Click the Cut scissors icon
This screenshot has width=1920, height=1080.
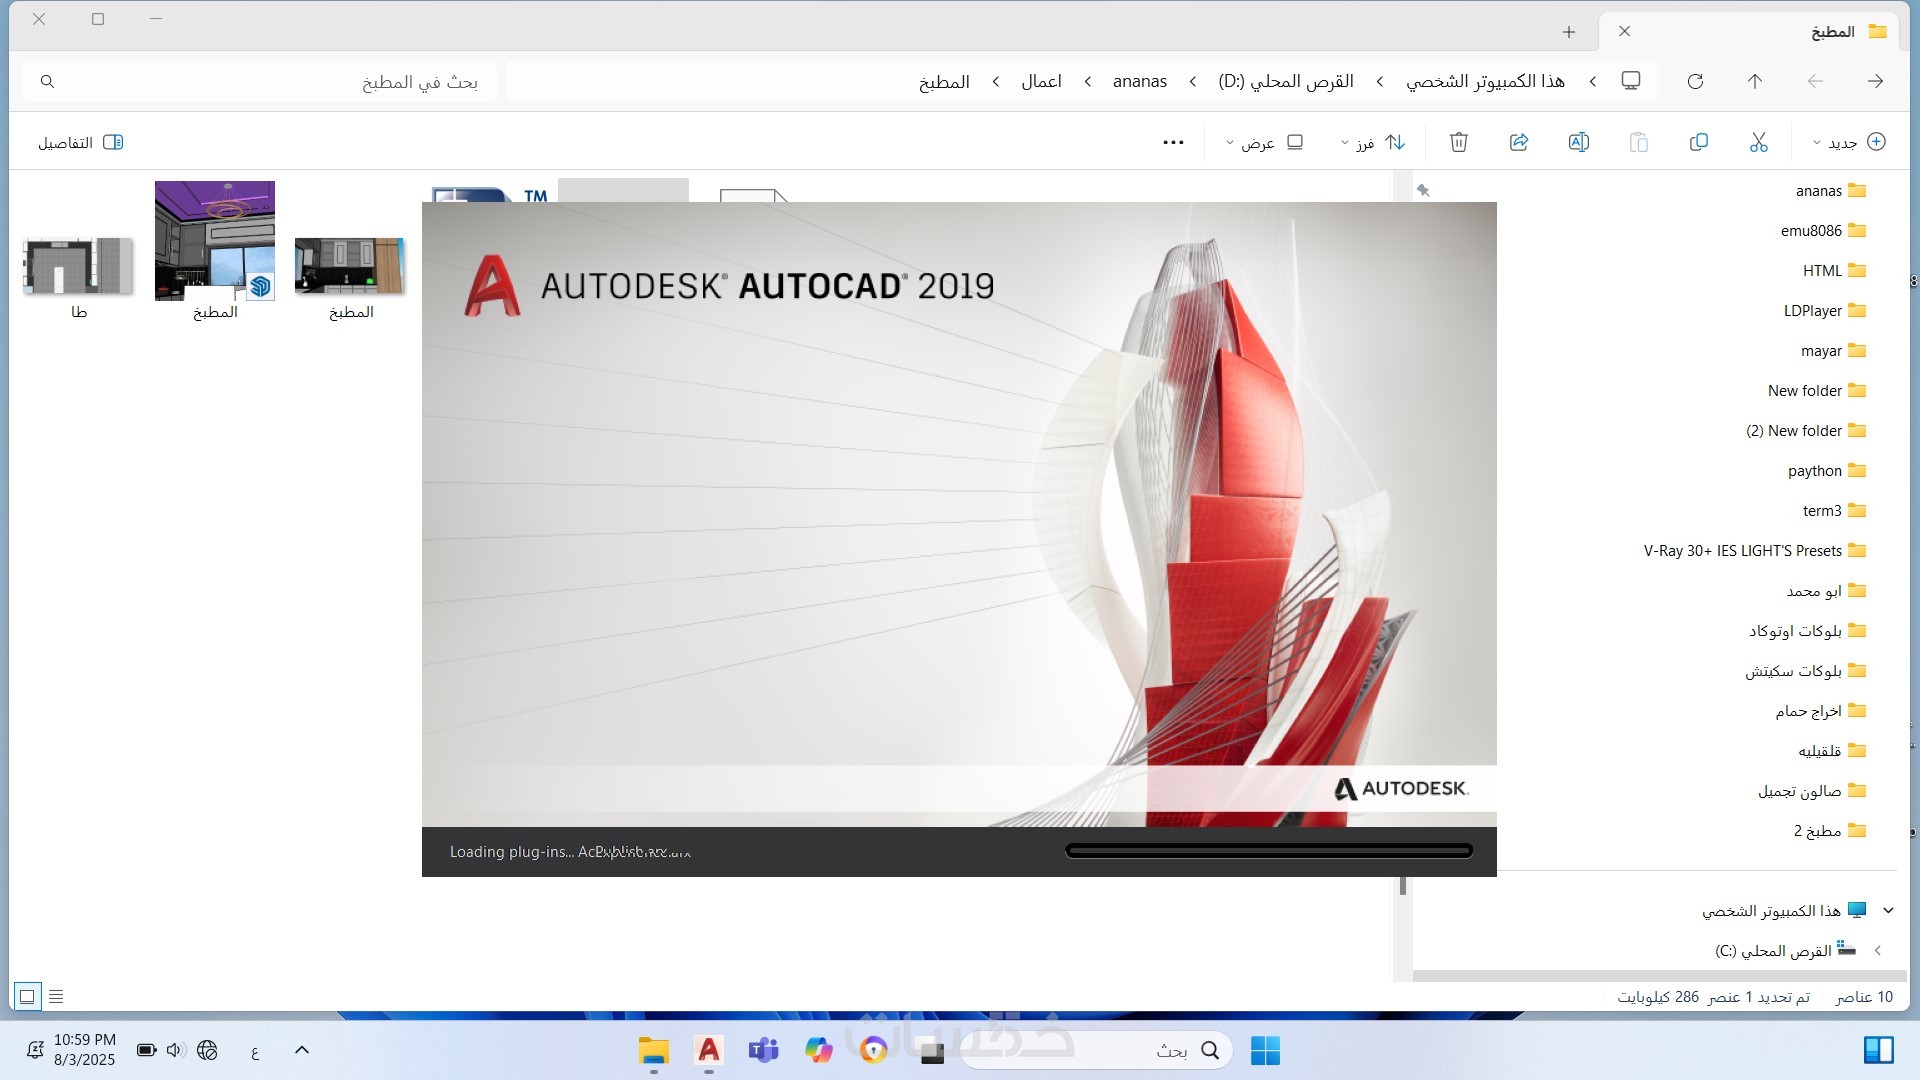click(x=1758, y=142)
